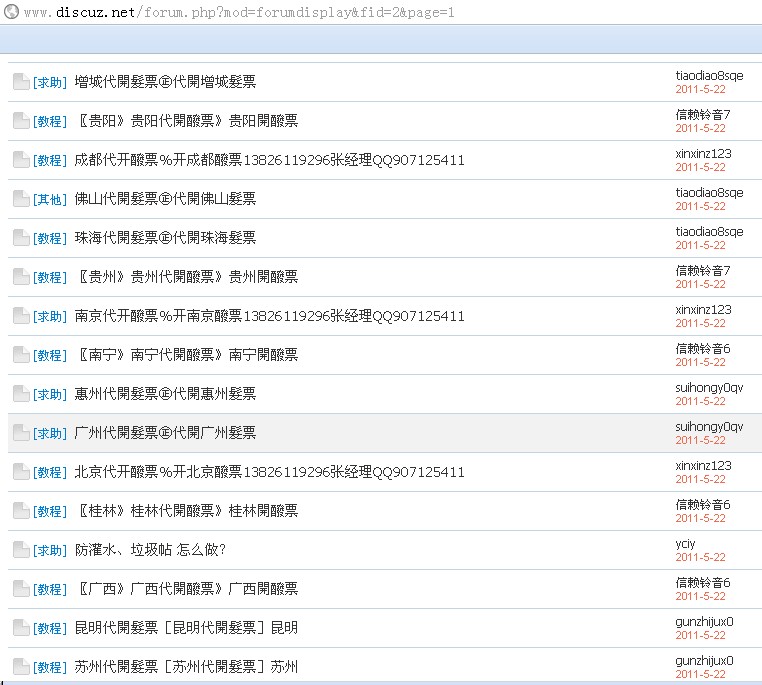762x685 pixels.
Task: Open the 〖贵州〗 thread title
Action: pyautogui.click(x=187, y=276)
